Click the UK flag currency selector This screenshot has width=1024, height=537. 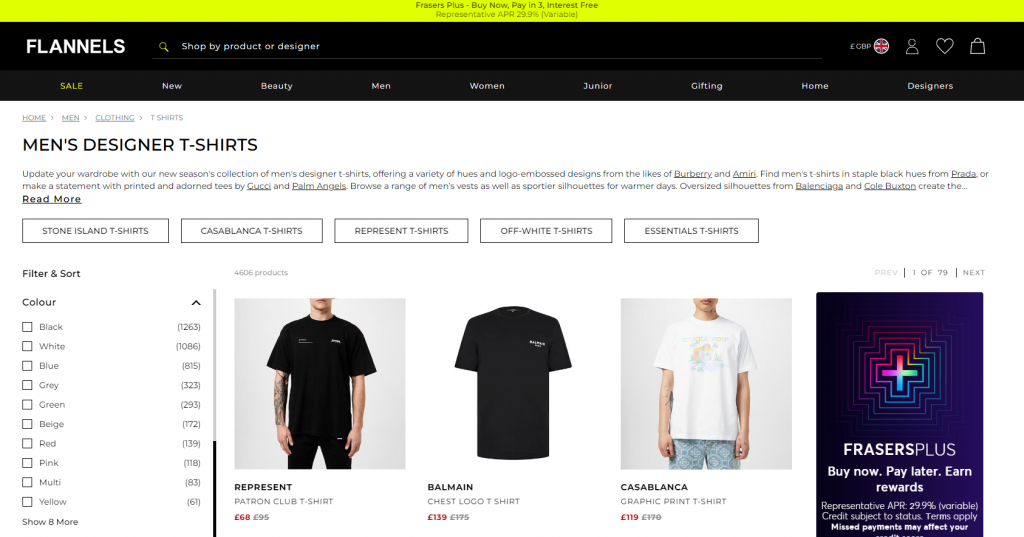881,46
